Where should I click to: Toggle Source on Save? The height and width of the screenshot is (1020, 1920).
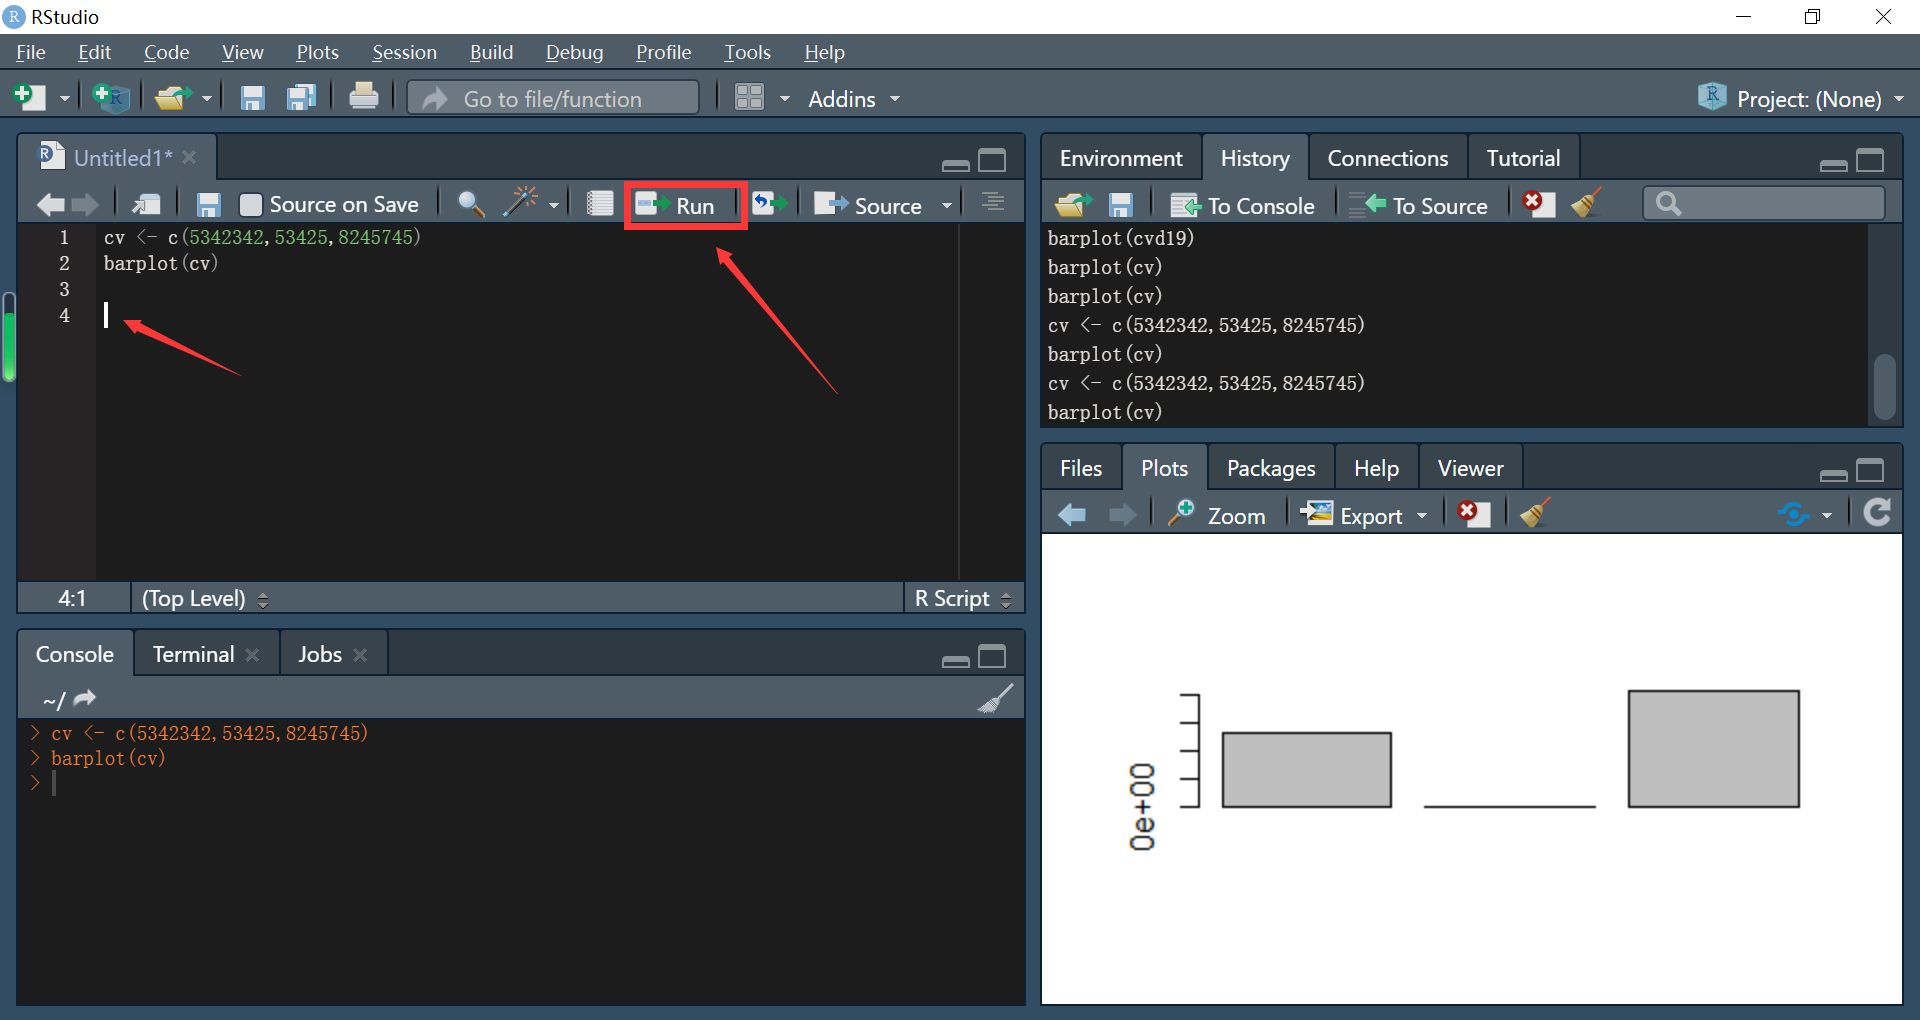point(252,203)
